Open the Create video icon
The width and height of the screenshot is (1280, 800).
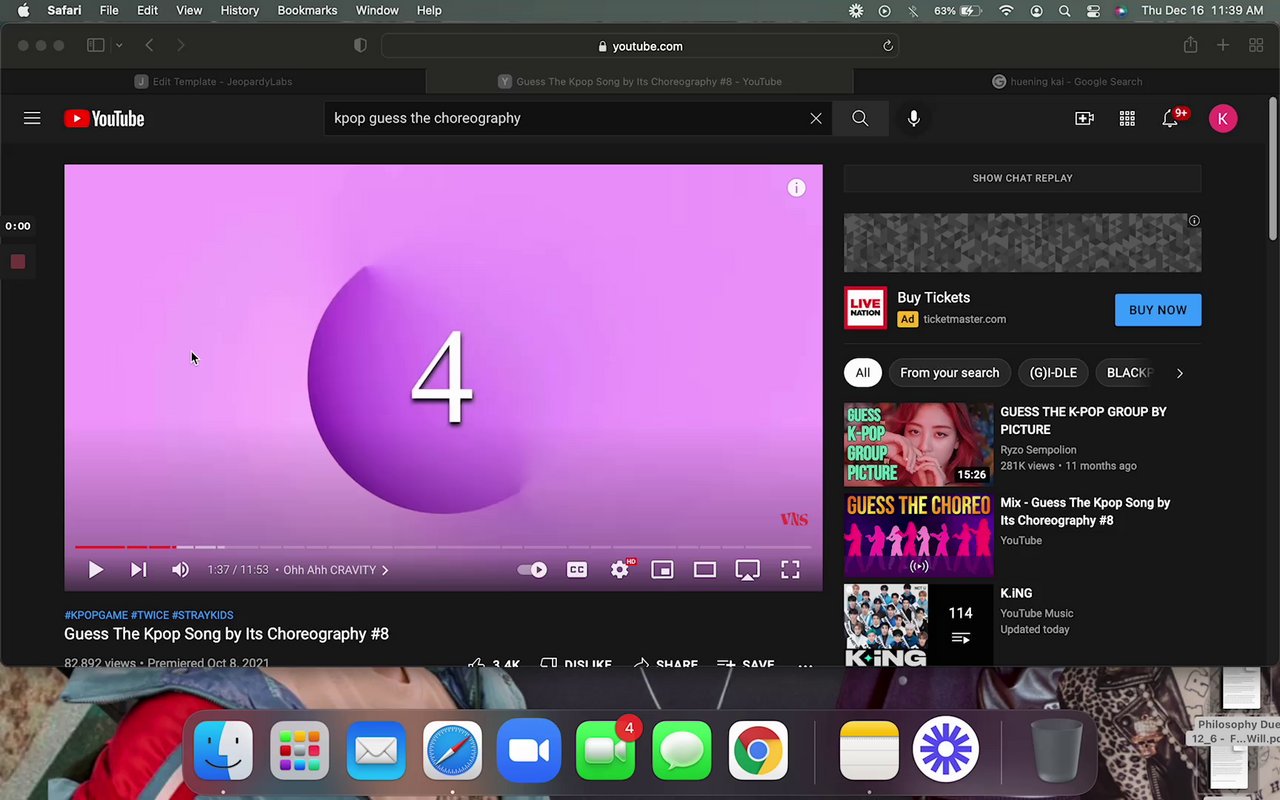click(x=1084, y=118)
